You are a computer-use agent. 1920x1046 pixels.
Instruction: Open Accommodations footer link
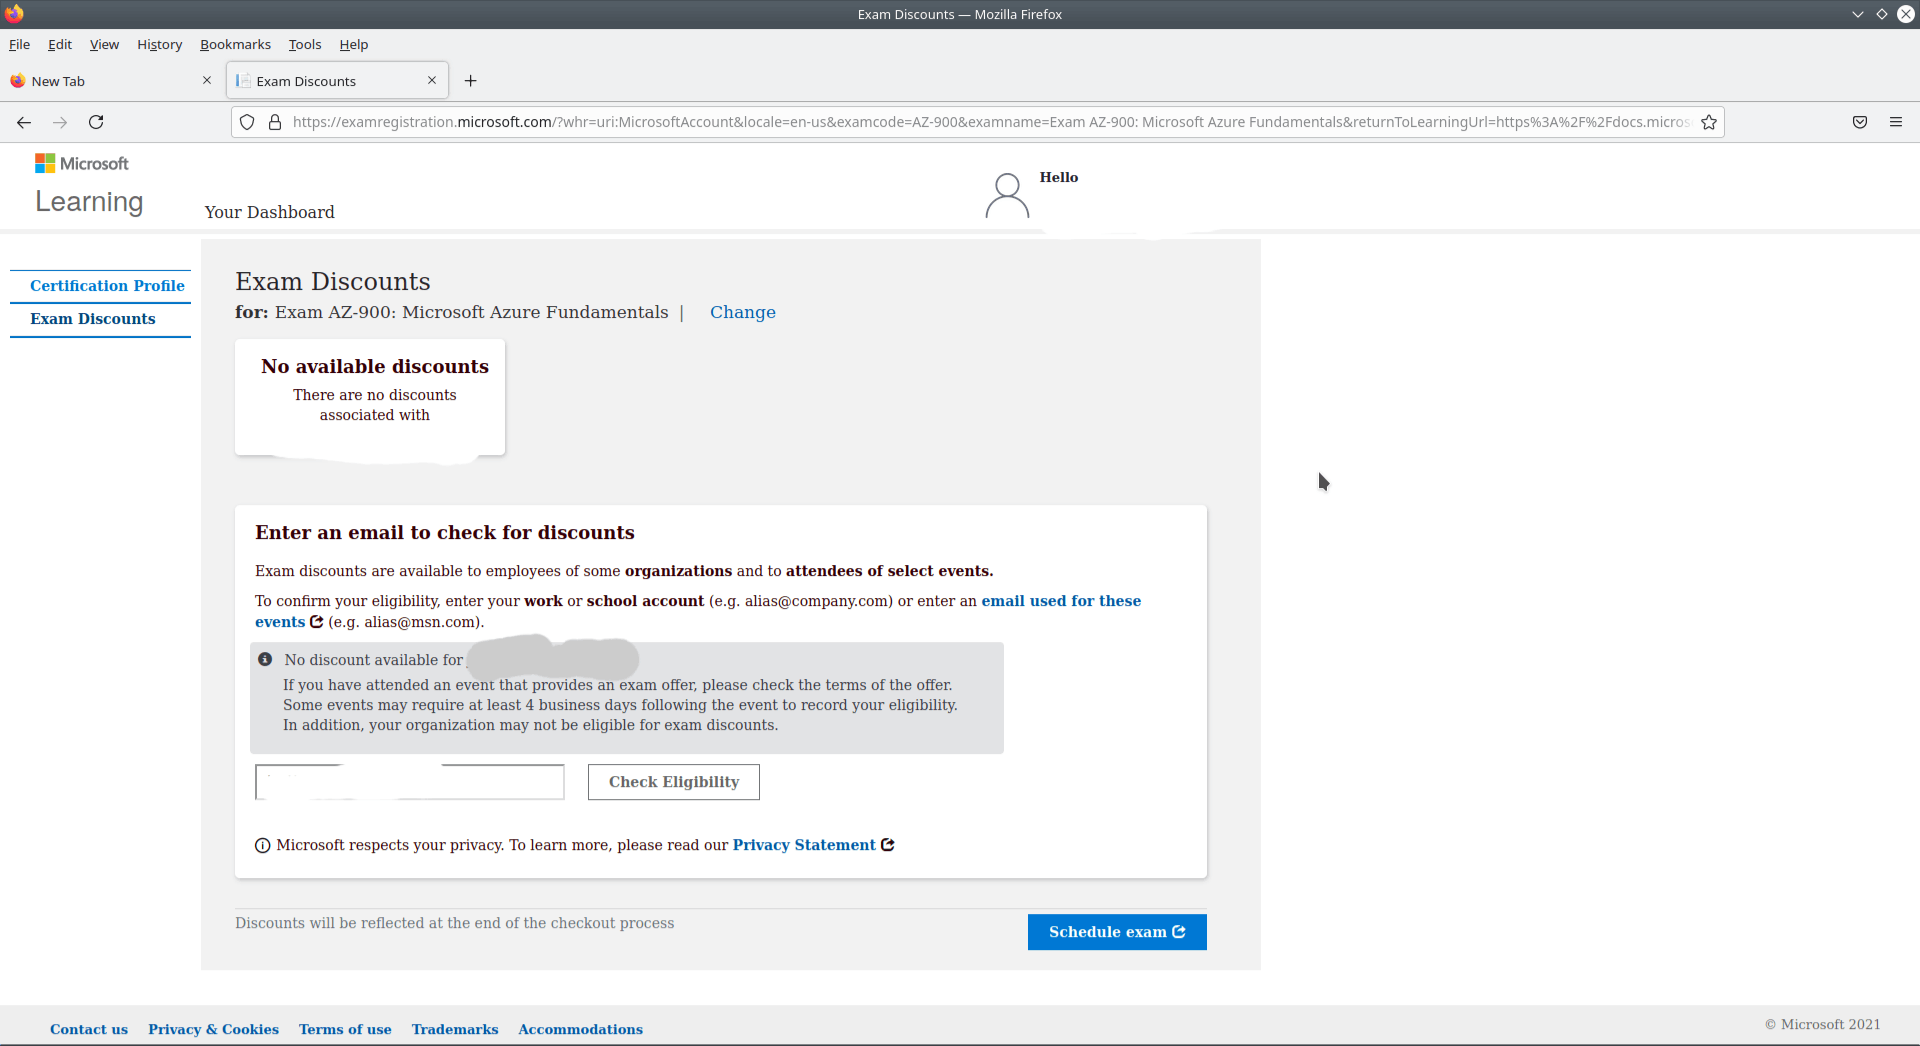(x=580, y=1029)
